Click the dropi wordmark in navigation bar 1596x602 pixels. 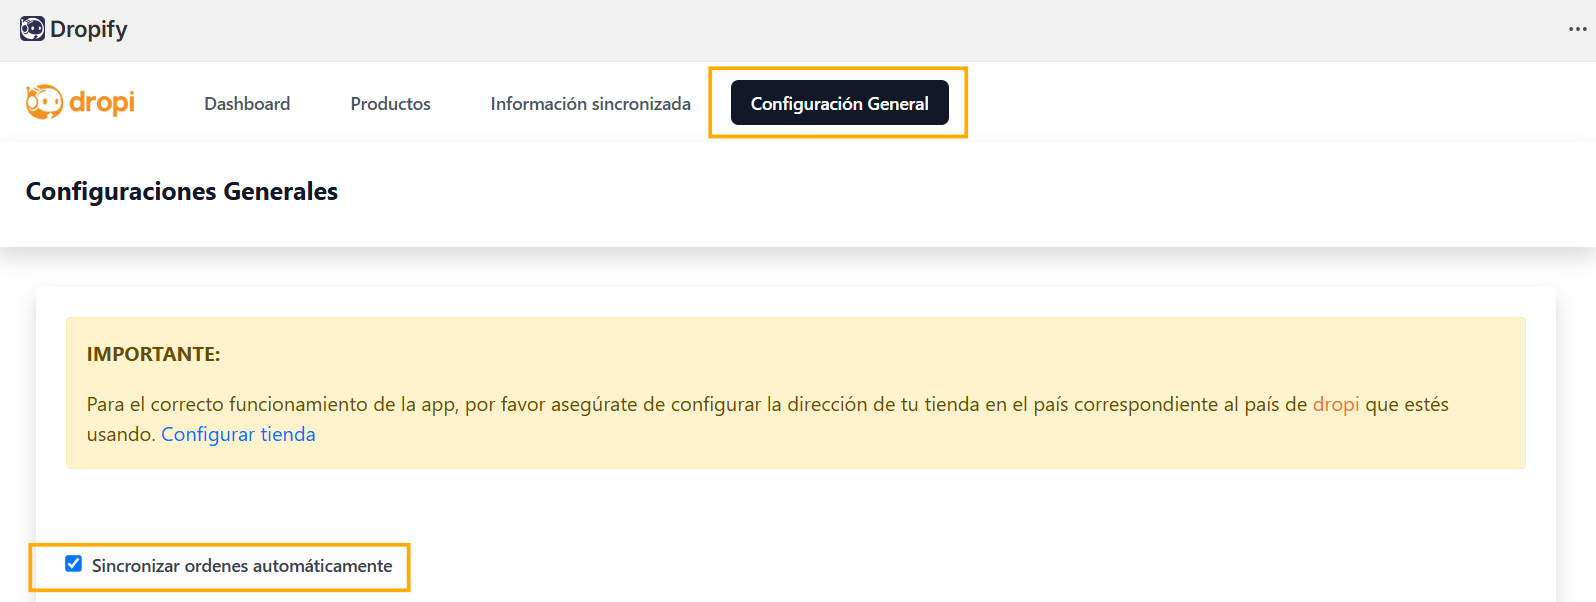click(102, 102)
